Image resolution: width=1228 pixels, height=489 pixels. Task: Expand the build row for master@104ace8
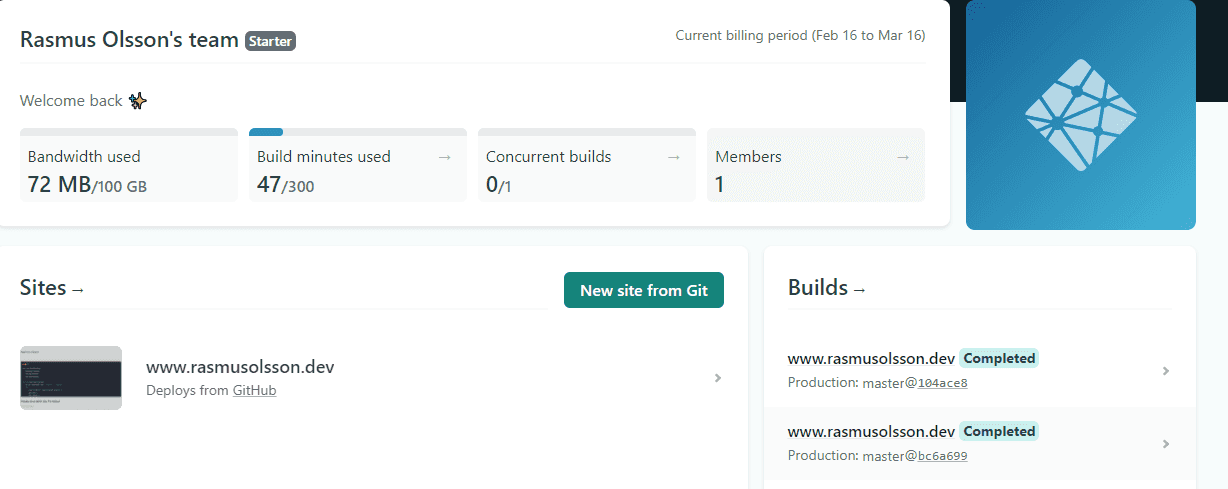pyautogui.click(x=1165, y=371)
